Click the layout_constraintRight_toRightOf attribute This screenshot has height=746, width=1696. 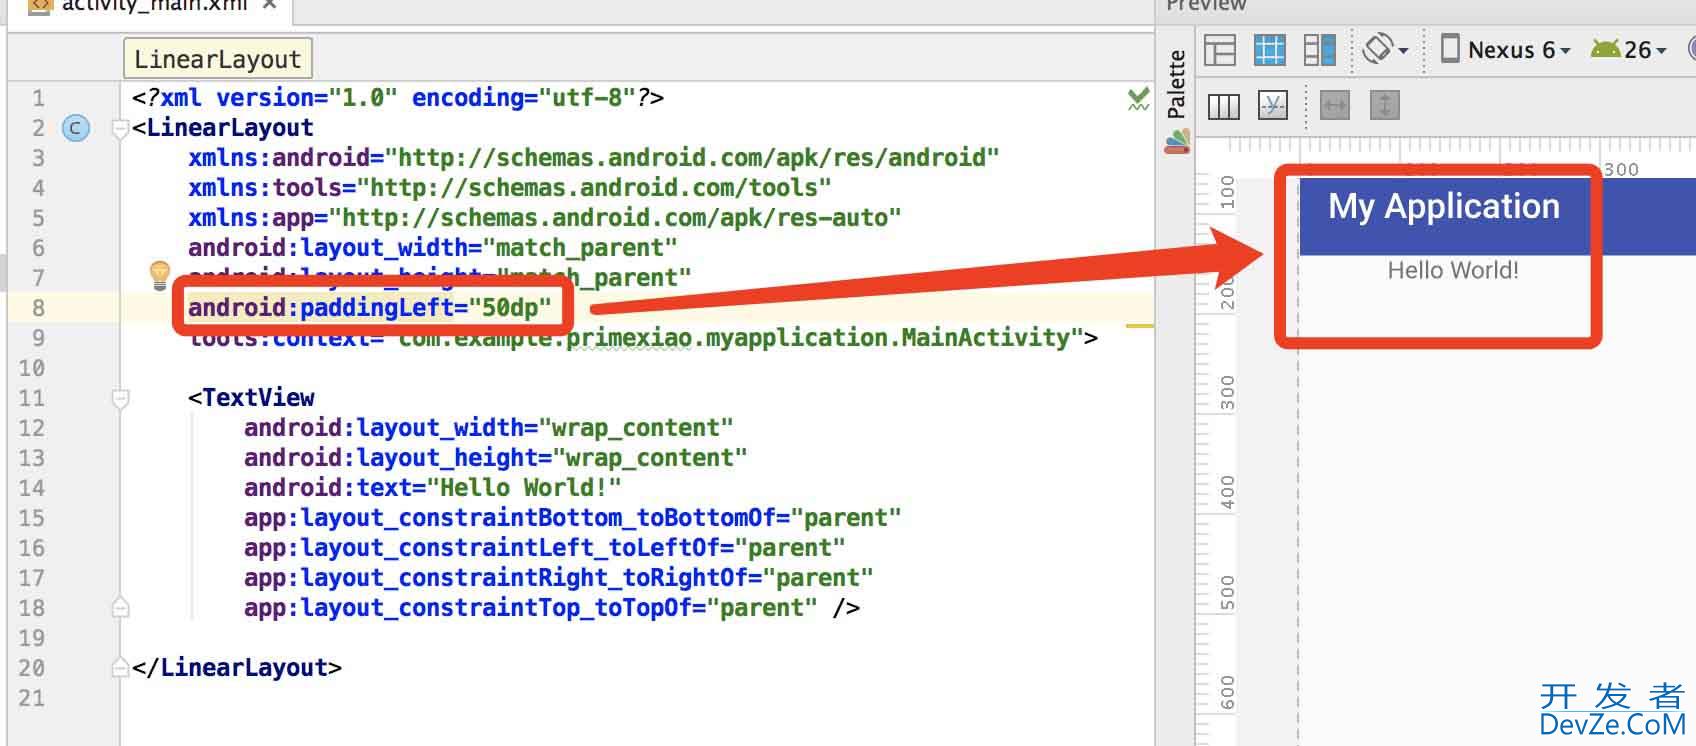pos(559,578)
